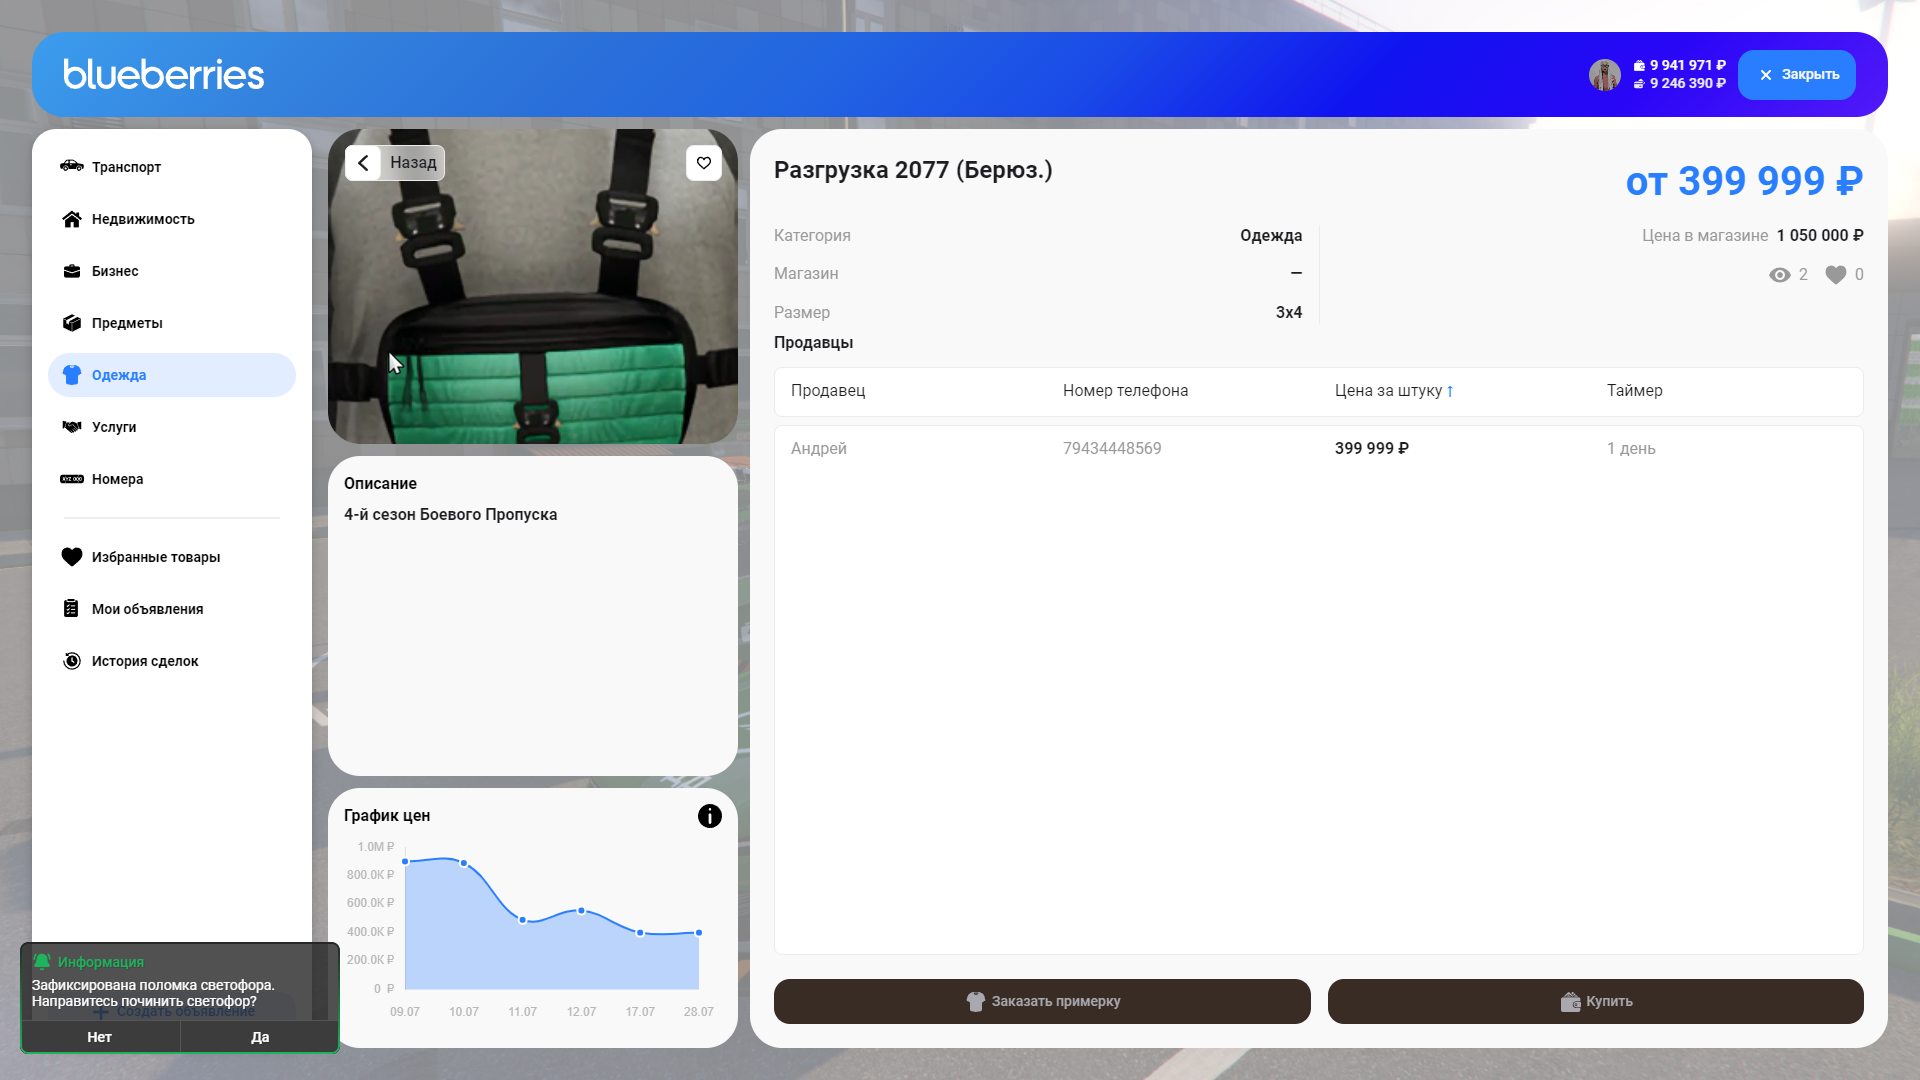Viewport: 1920px width, 1080px height.
Task: Open the Транспорт category
Action: point(172,167)
